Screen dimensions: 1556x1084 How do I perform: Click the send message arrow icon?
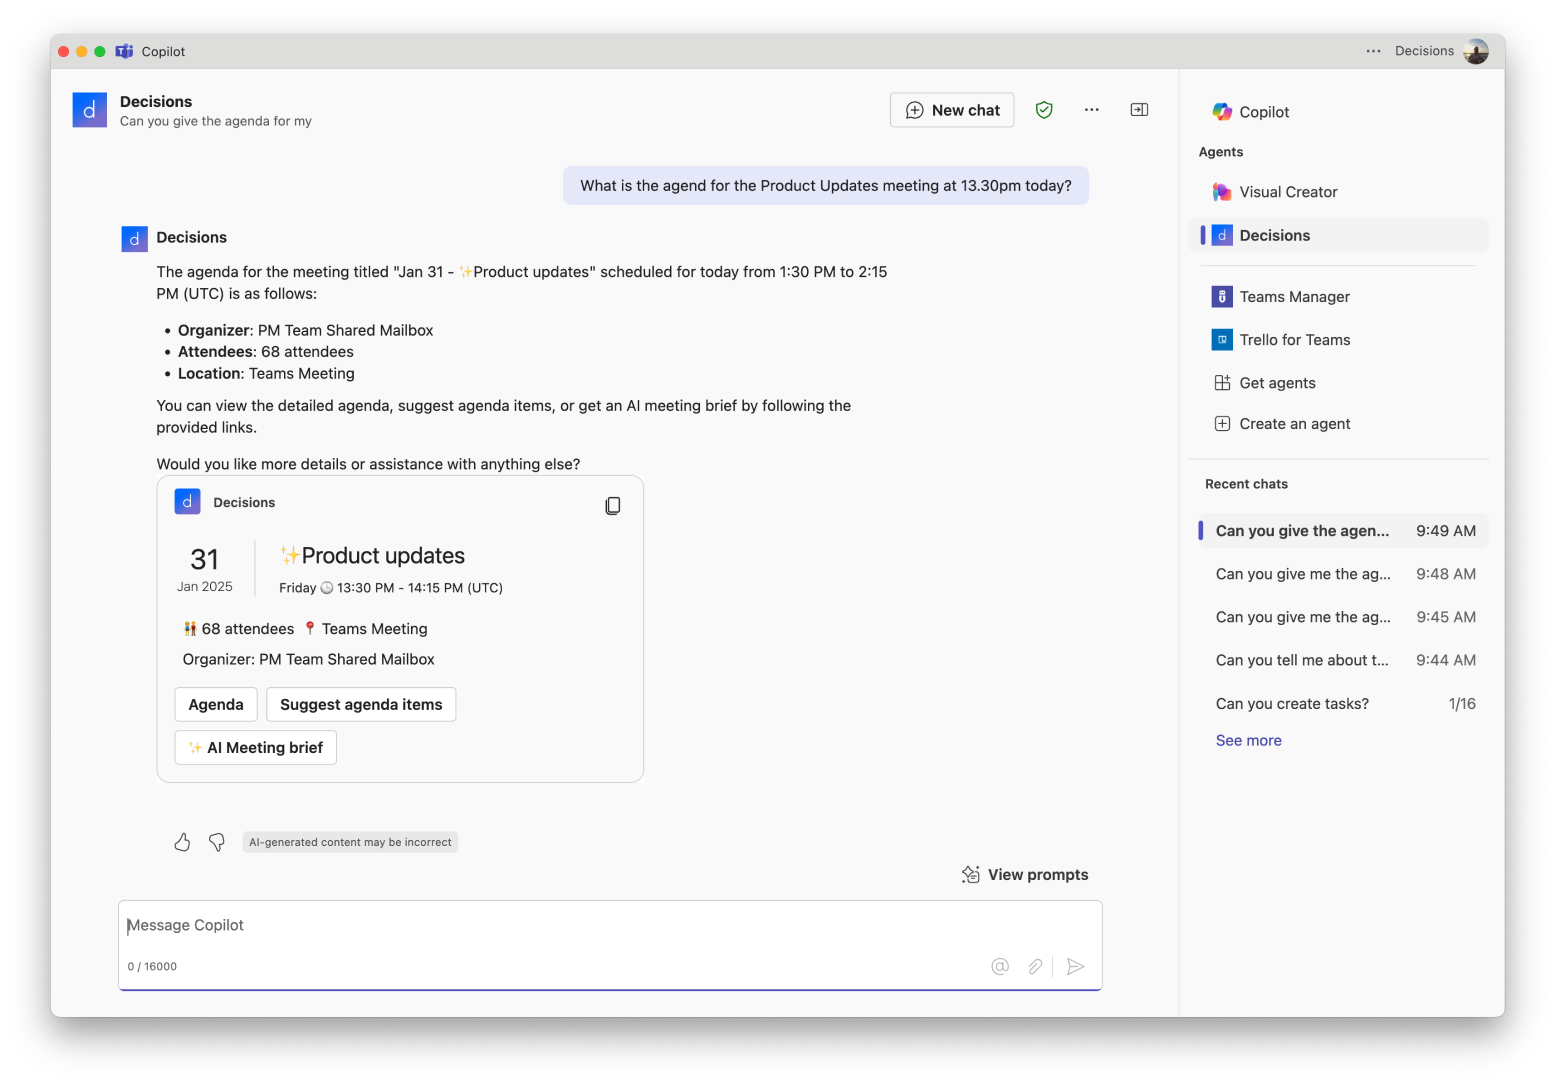pos(1075,966)
